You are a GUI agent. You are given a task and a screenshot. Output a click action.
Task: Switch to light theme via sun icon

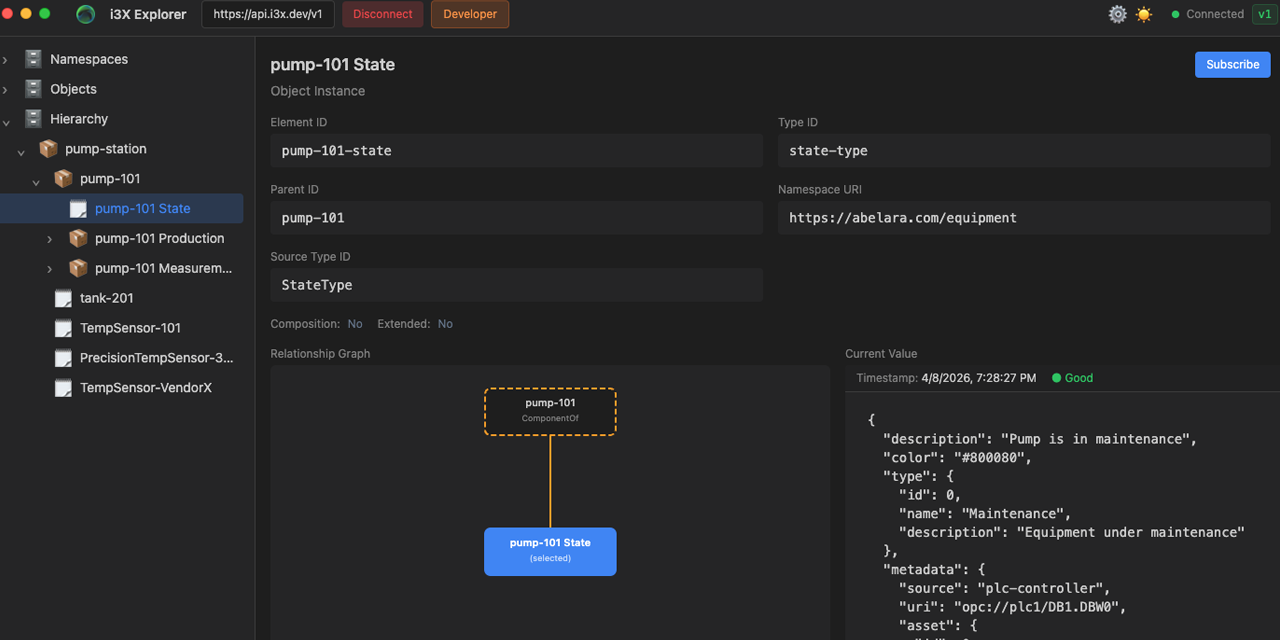click(x=1143, y=14)
